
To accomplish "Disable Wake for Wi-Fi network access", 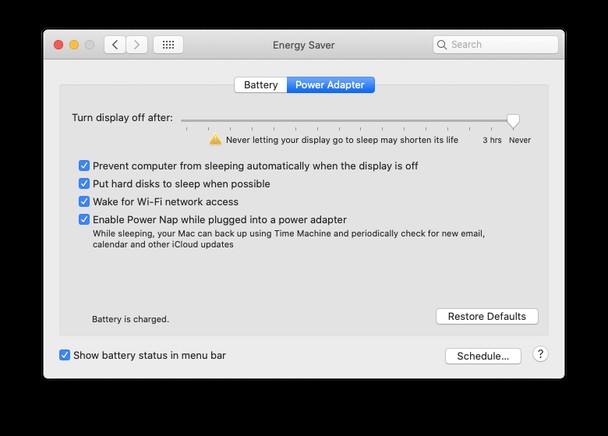I will coord(84,201).
